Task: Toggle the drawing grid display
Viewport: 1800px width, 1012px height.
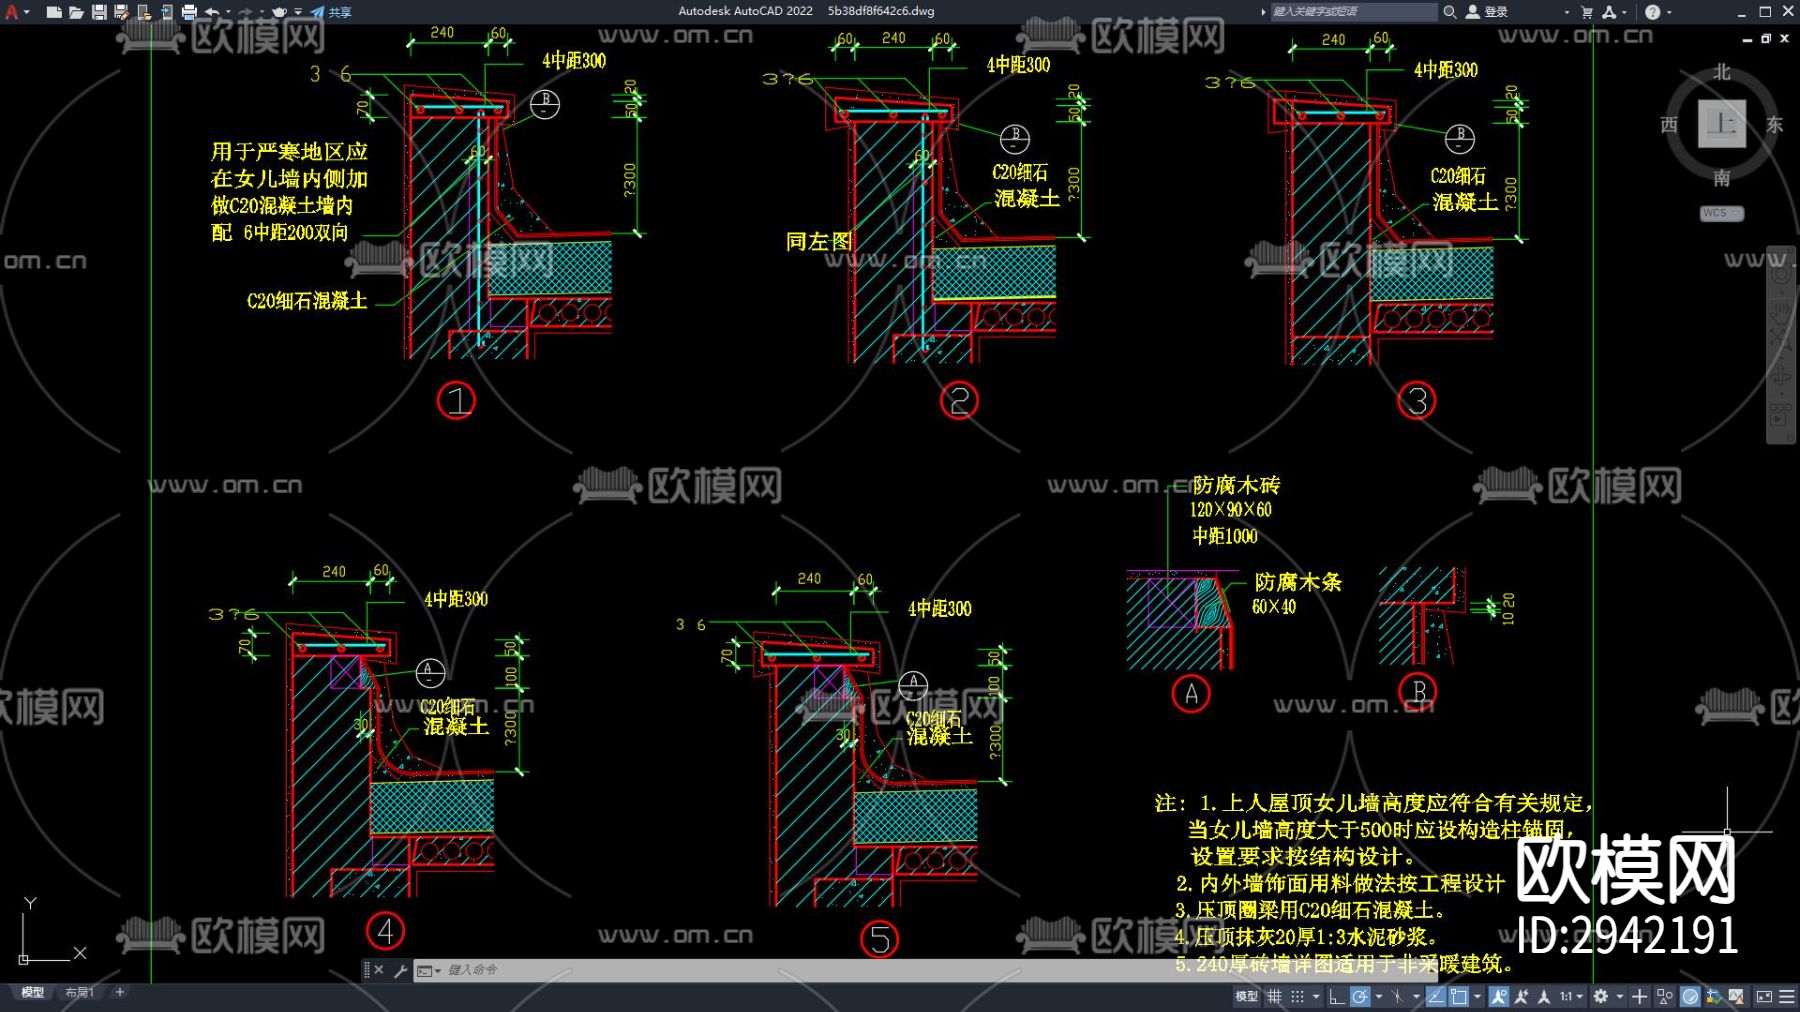Action: (x=1275, y=996)
